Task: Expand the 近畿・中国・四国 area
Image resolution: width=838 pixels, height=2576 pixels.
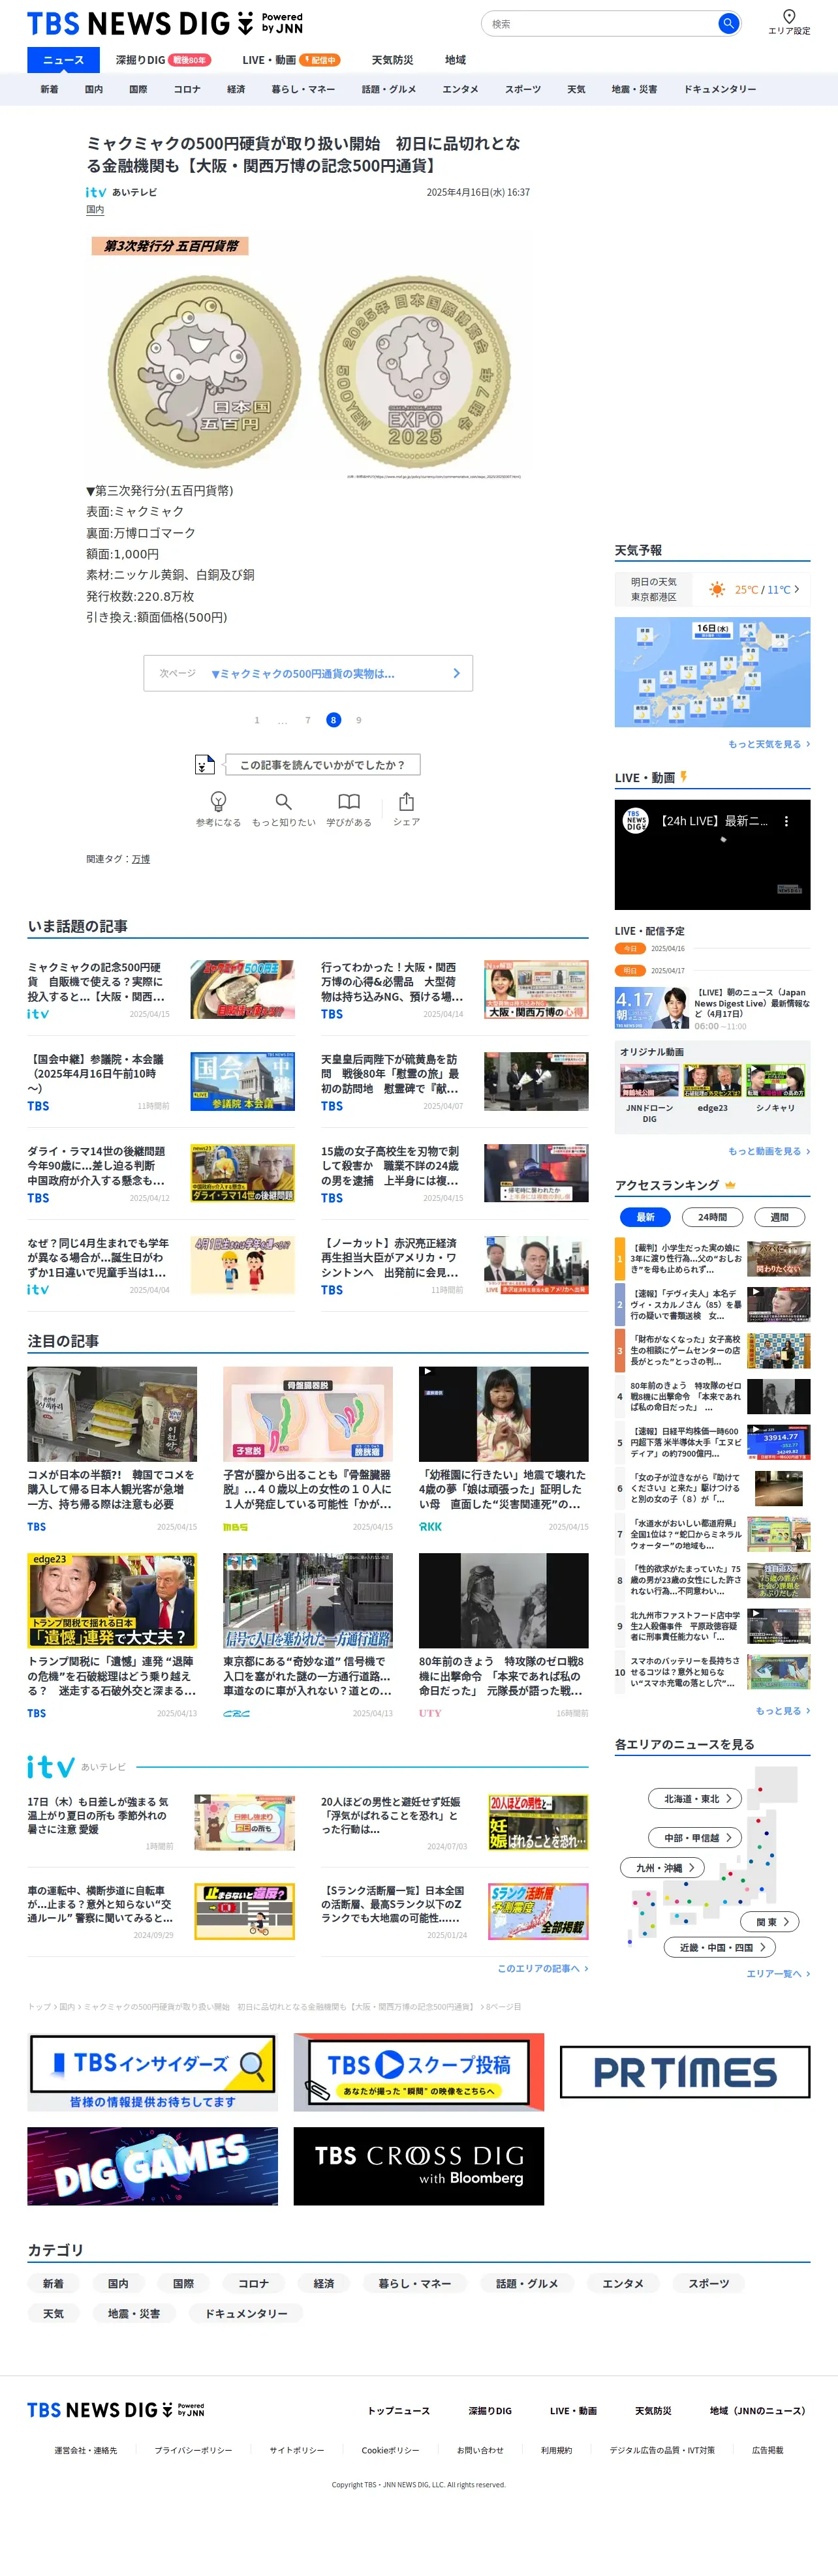Action: pyautogui.click(x=720, y=1947)
